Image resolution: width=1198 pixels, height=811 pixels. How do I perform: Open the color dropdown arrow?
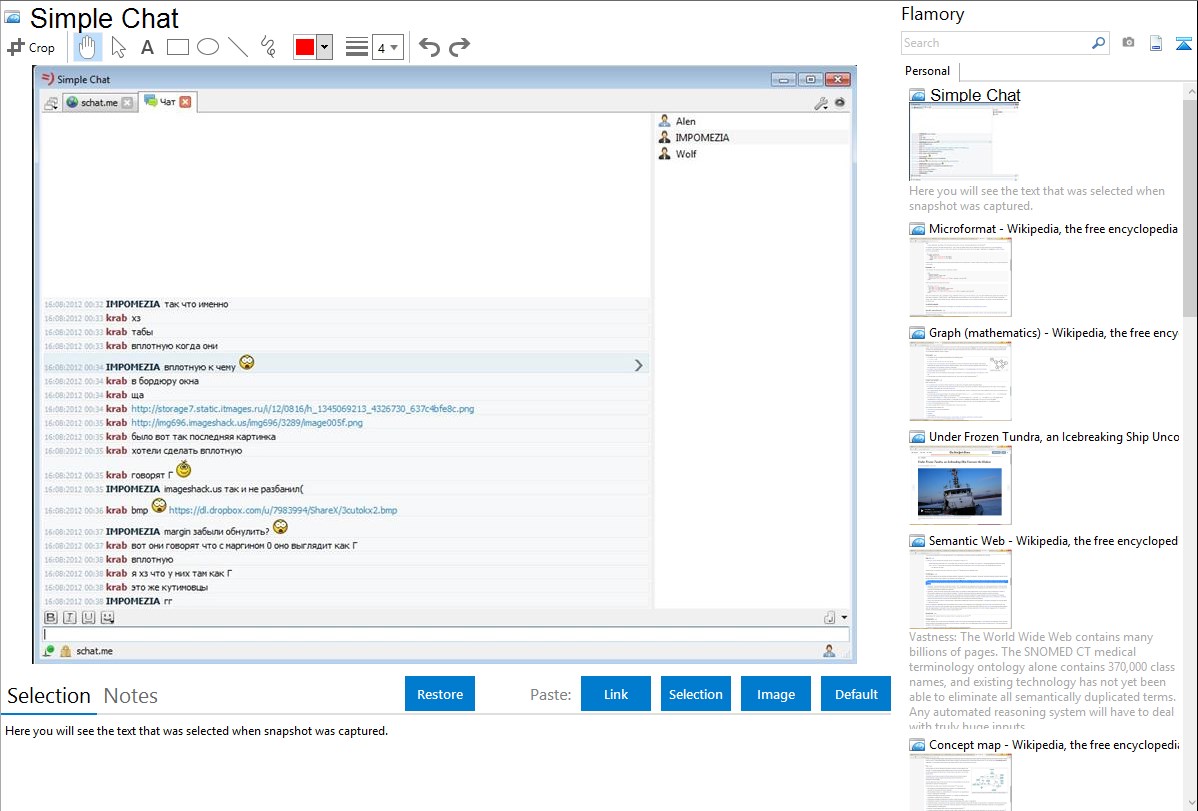click(324, 47)
